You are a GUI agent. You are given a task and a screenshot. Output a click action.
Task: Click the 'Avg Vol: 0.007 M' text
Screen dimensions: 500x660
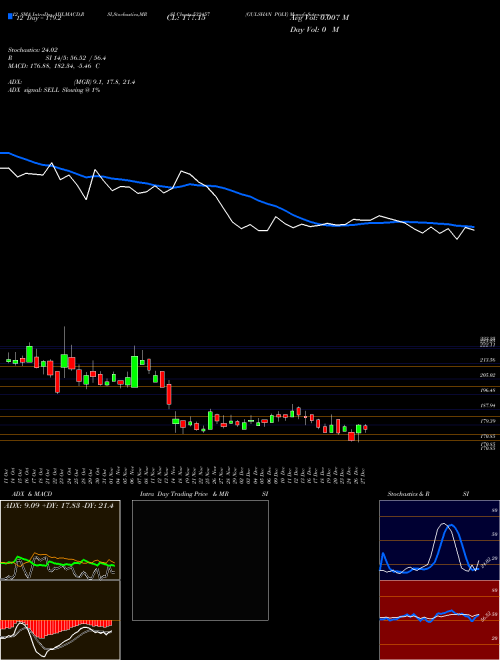coord(319,18)
